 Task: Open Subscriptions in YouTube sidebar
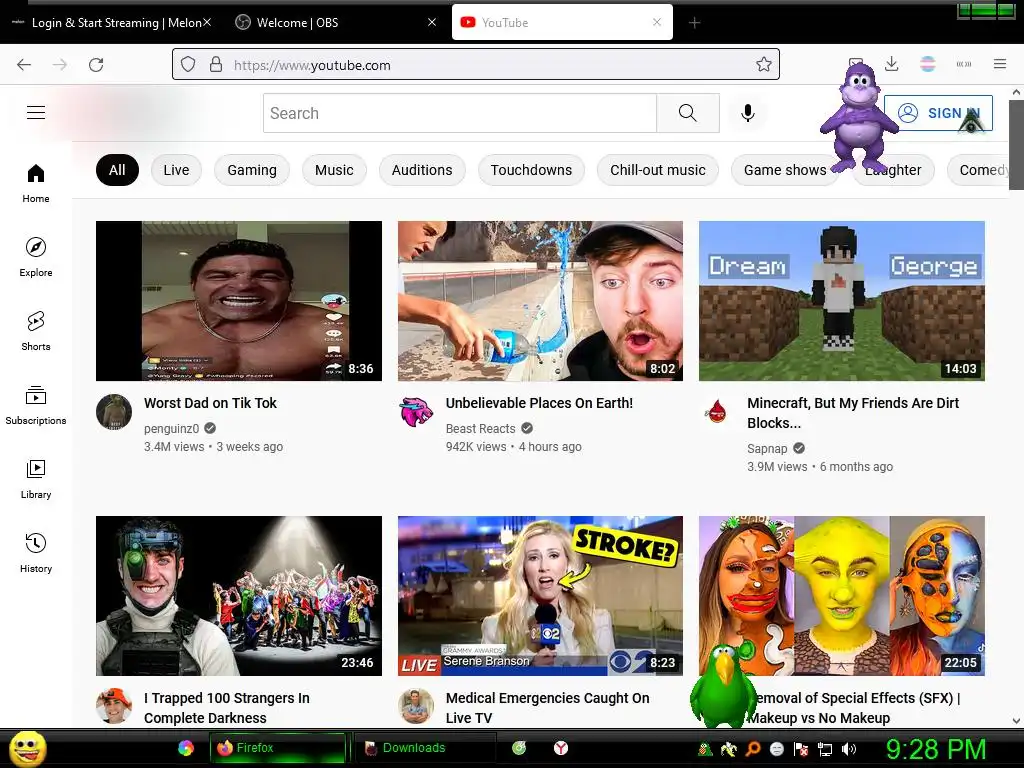click(36, 405)
